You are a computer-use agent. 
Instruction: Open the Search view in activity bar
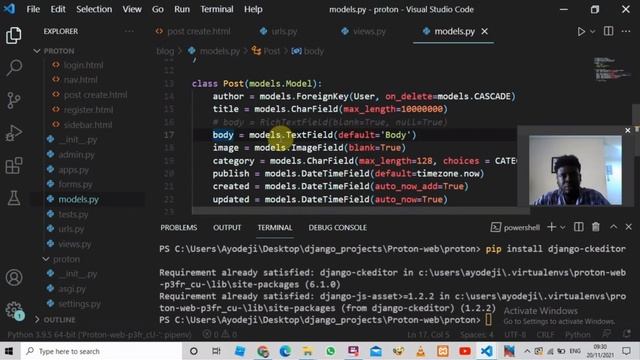[x=14, y=67]
